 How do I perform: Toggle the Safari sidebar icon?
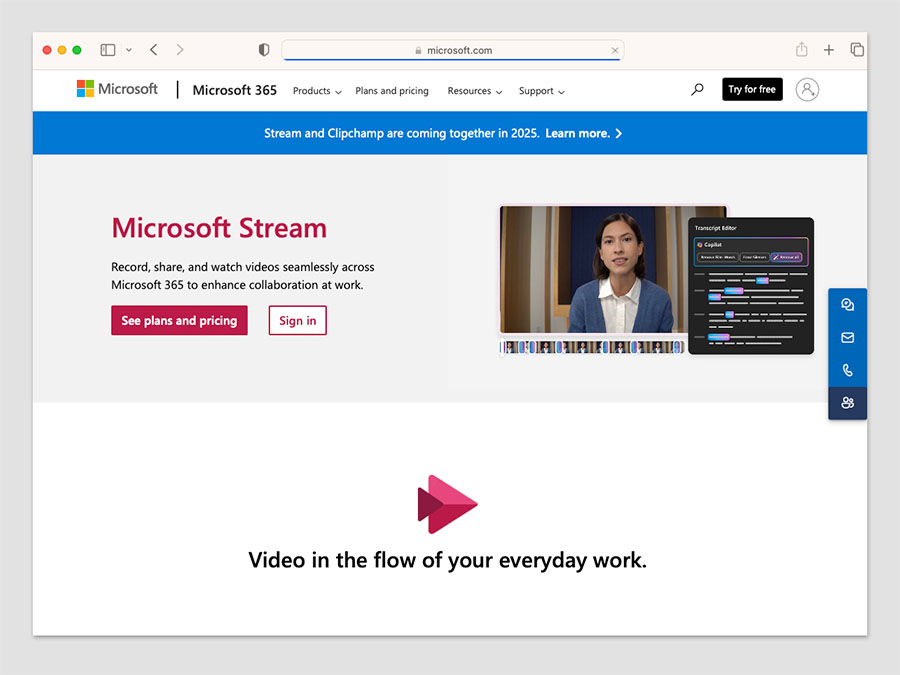click(108, 50)
